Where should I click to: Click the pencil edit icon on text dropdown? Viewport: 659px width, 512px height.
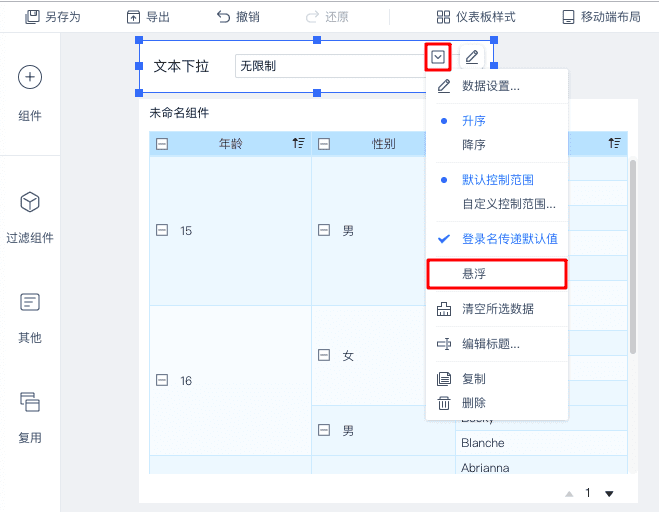point(472,57)
